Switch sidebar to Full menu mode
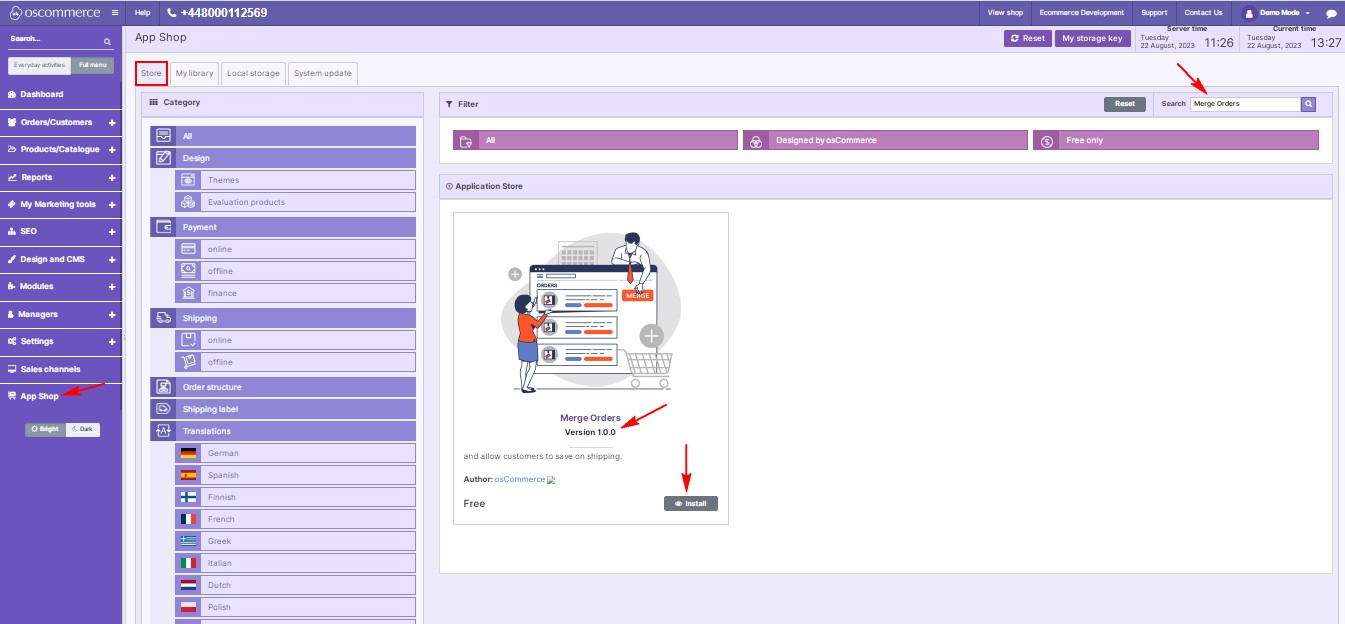Screen dimensions: 1345x624 [92, 65]
